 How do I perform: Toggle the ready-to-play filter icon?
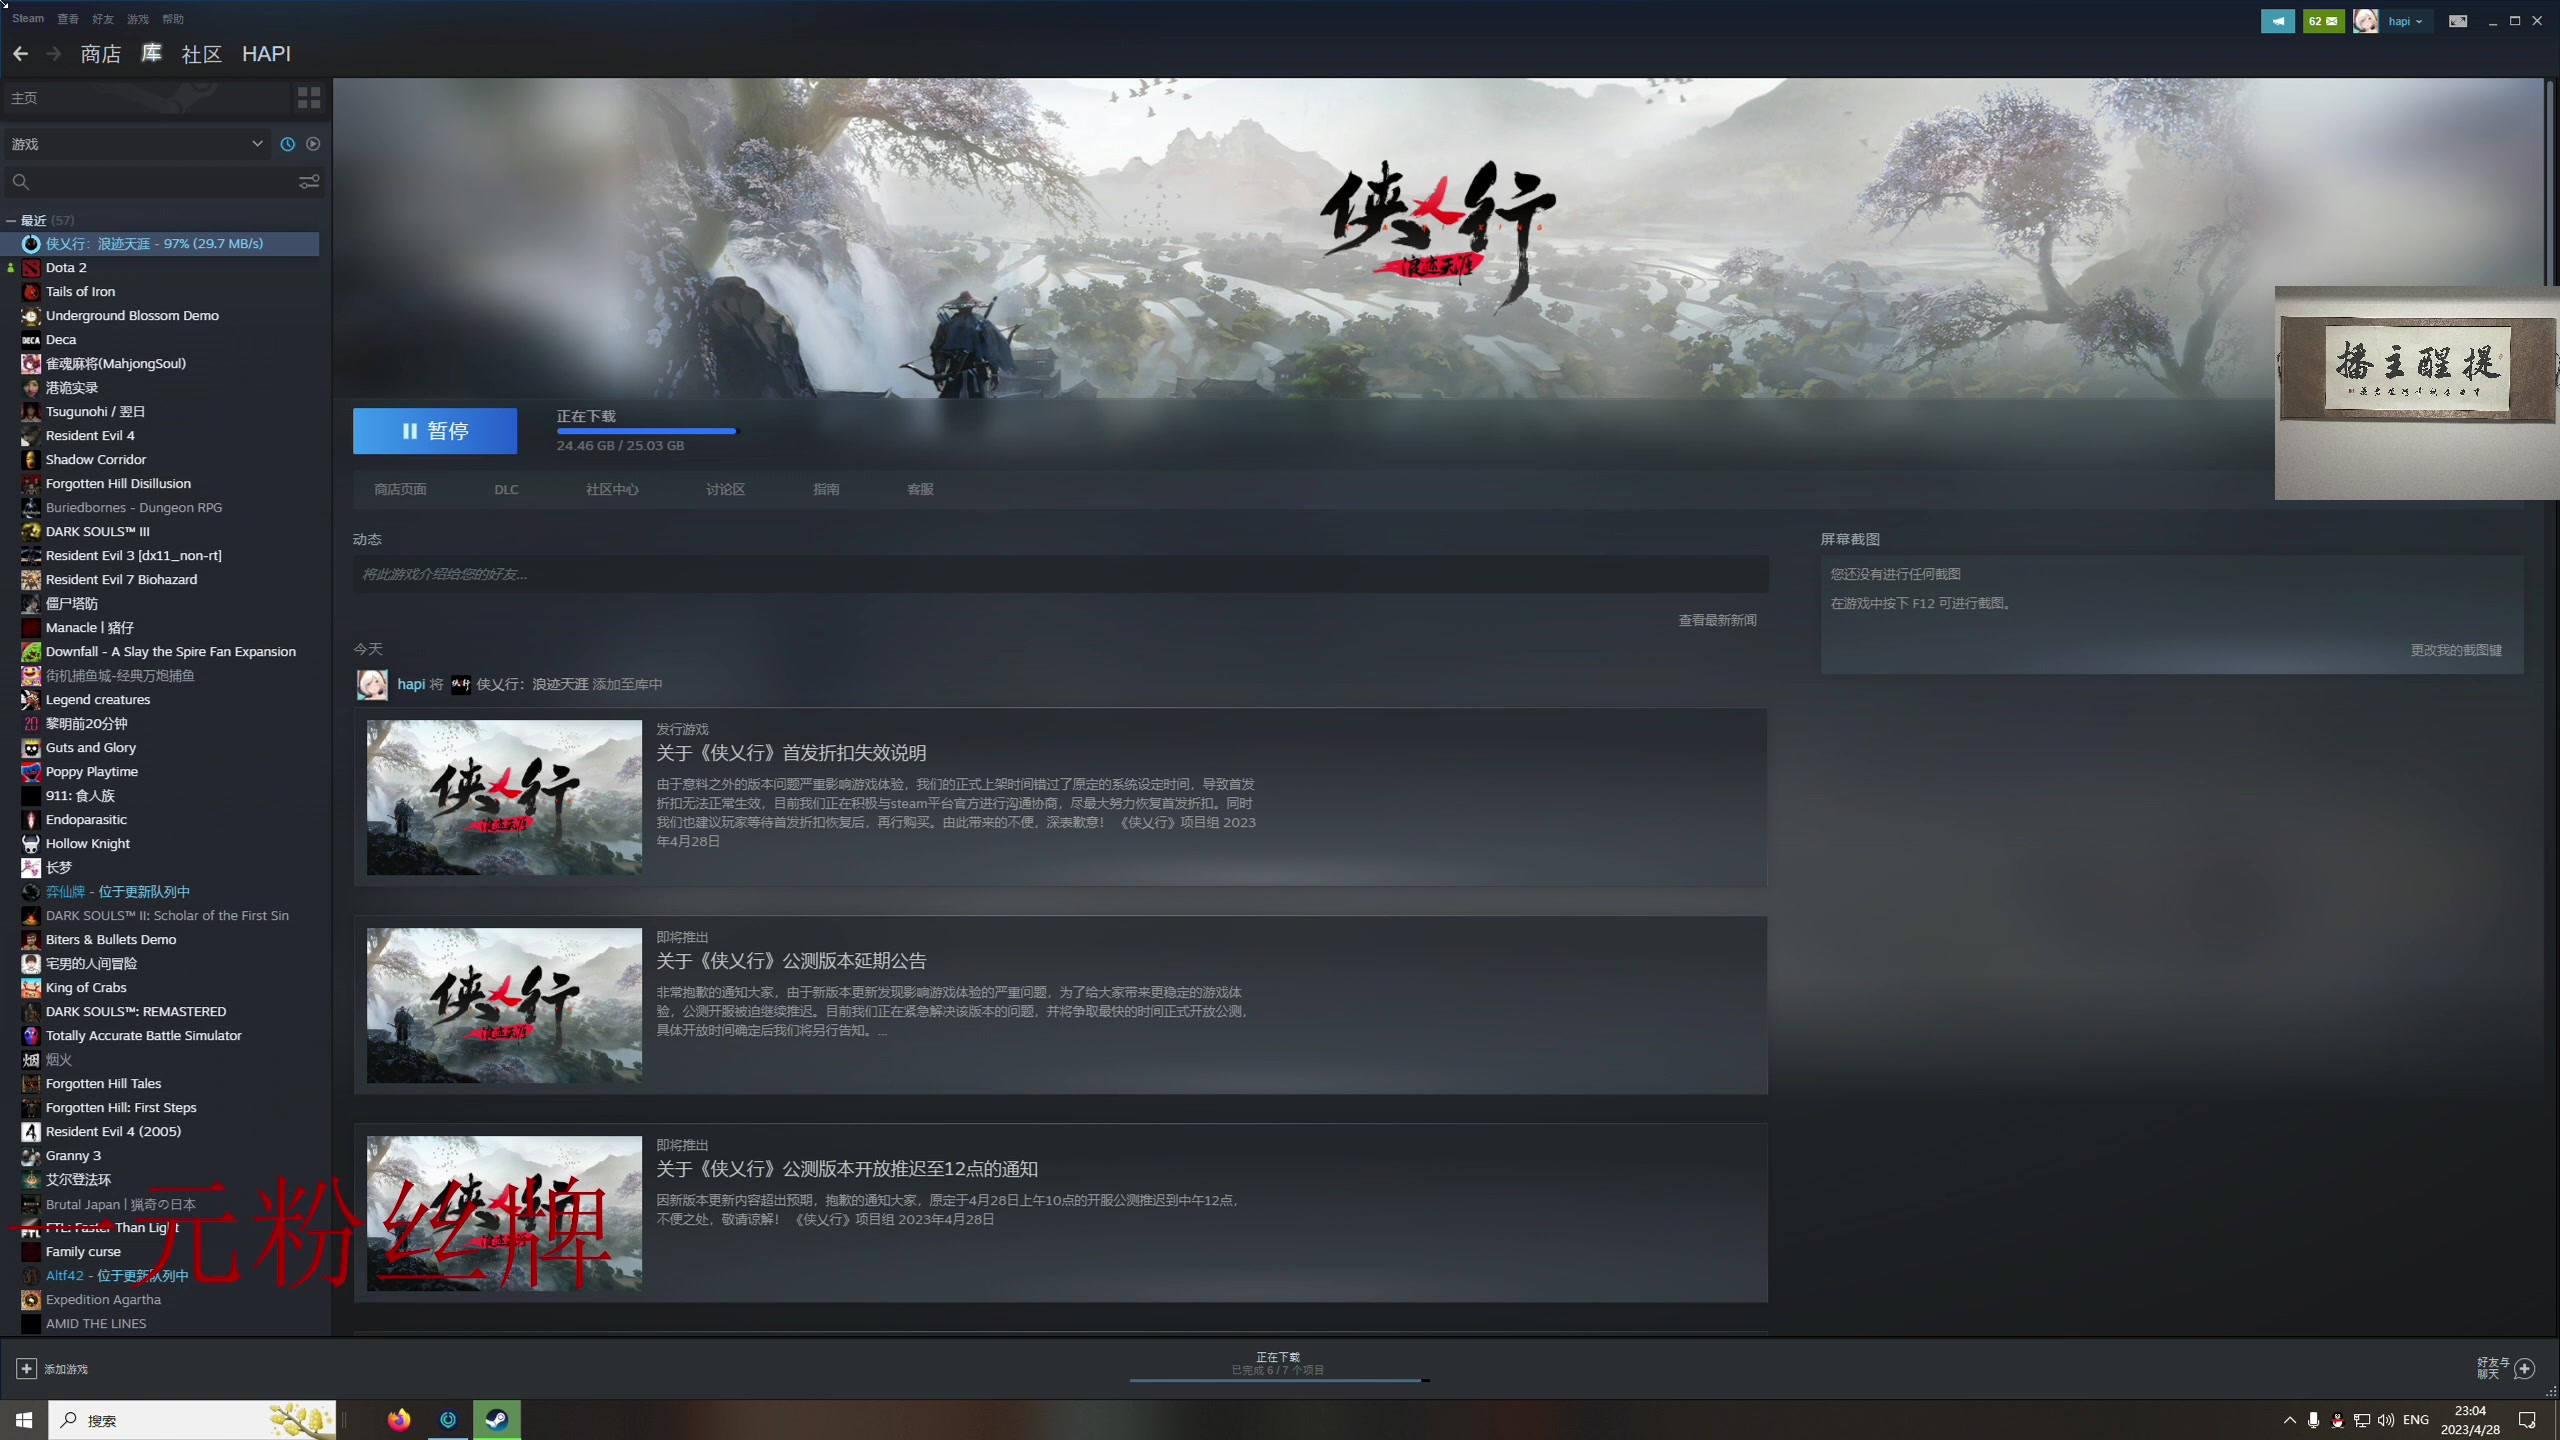(x=313, y=144)
